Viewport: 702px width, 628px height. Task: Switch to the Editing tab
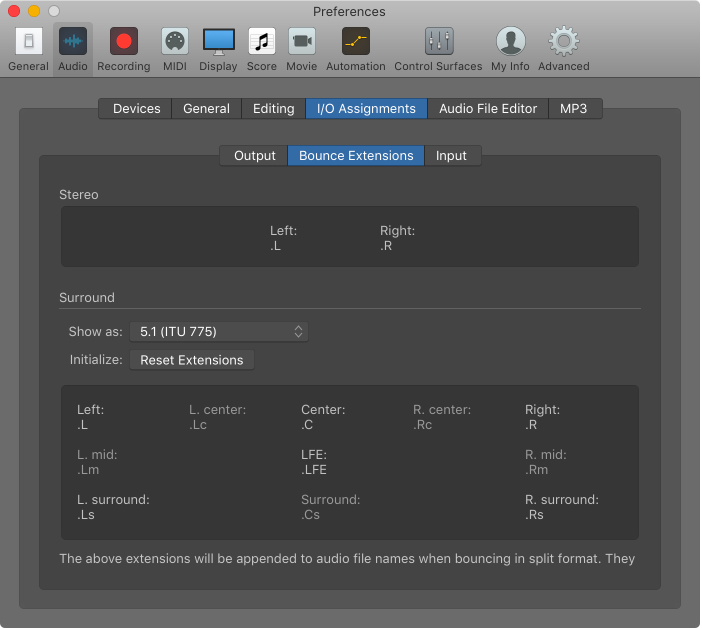pos(274,109)
